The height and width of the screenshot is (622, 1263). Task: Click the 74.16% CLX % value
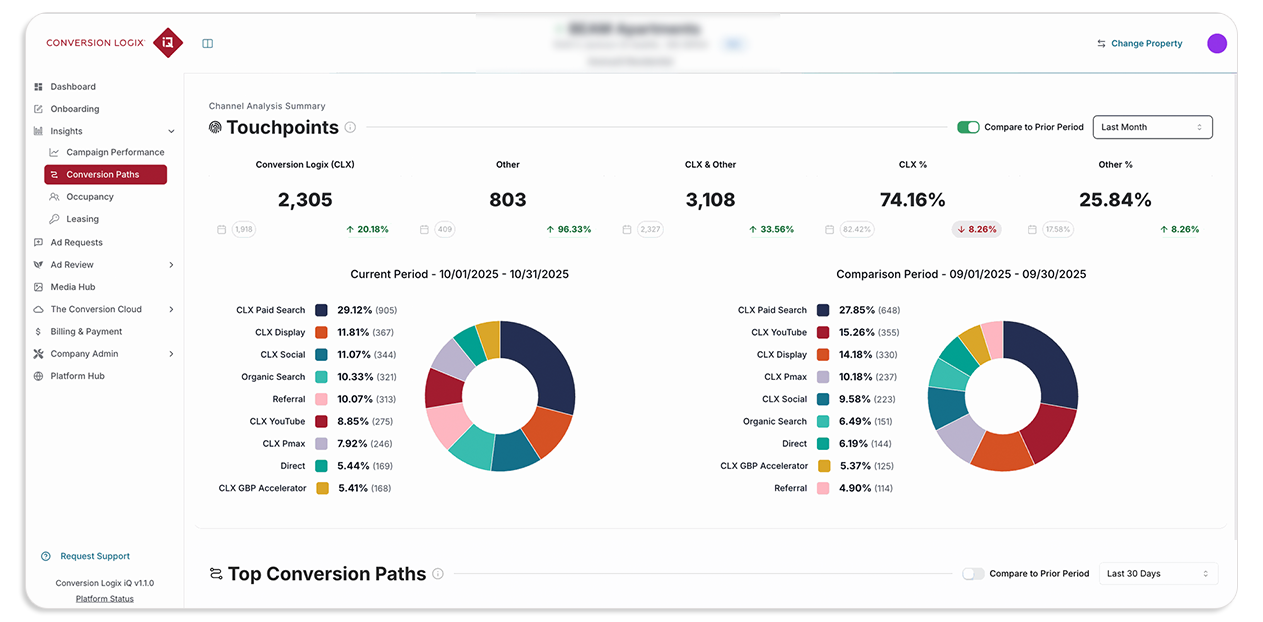coord(913,200)
